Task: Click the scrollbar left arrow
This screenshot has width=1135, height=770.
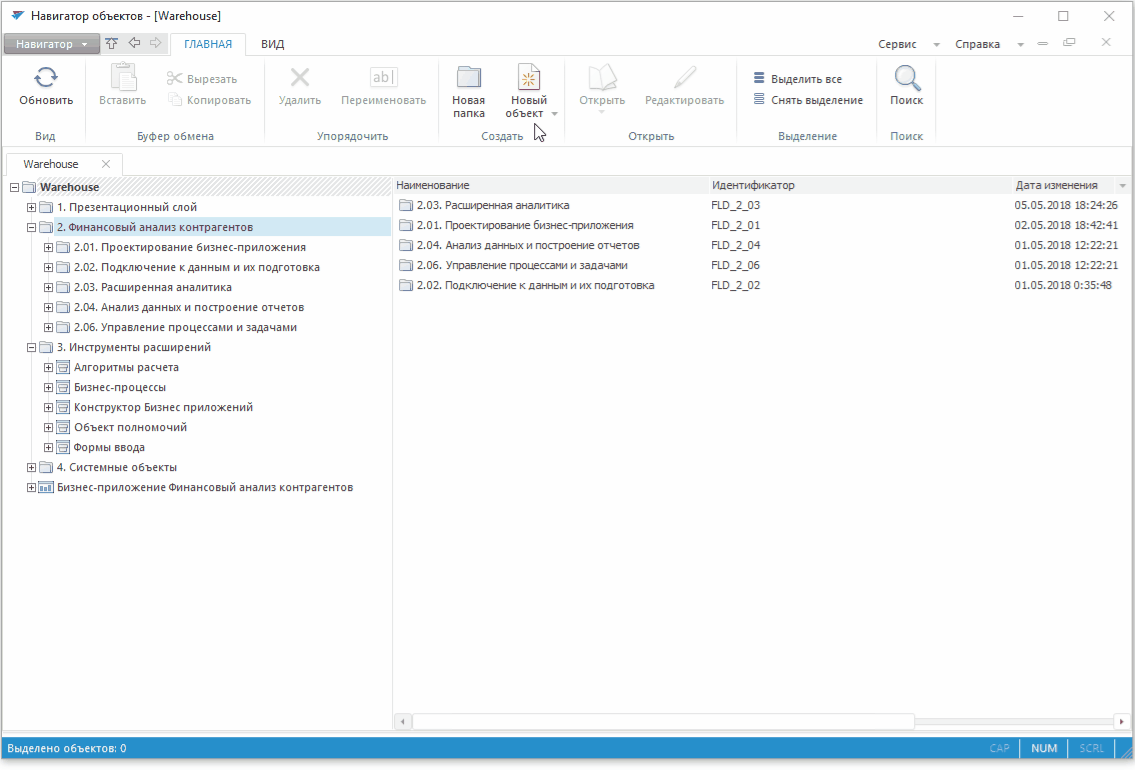Action: point(402,722)
